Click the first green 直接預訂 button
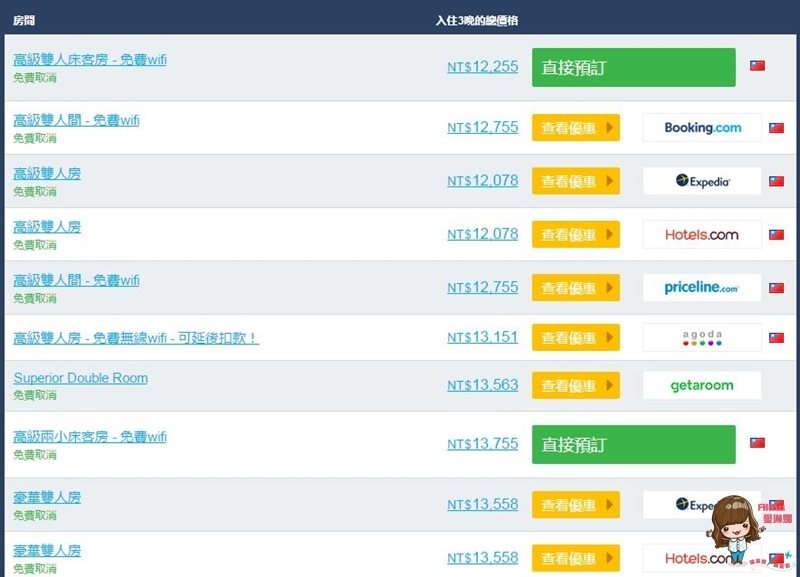This screenshot has width=800, height=577. pyautogui.click(x=634, y=67)
